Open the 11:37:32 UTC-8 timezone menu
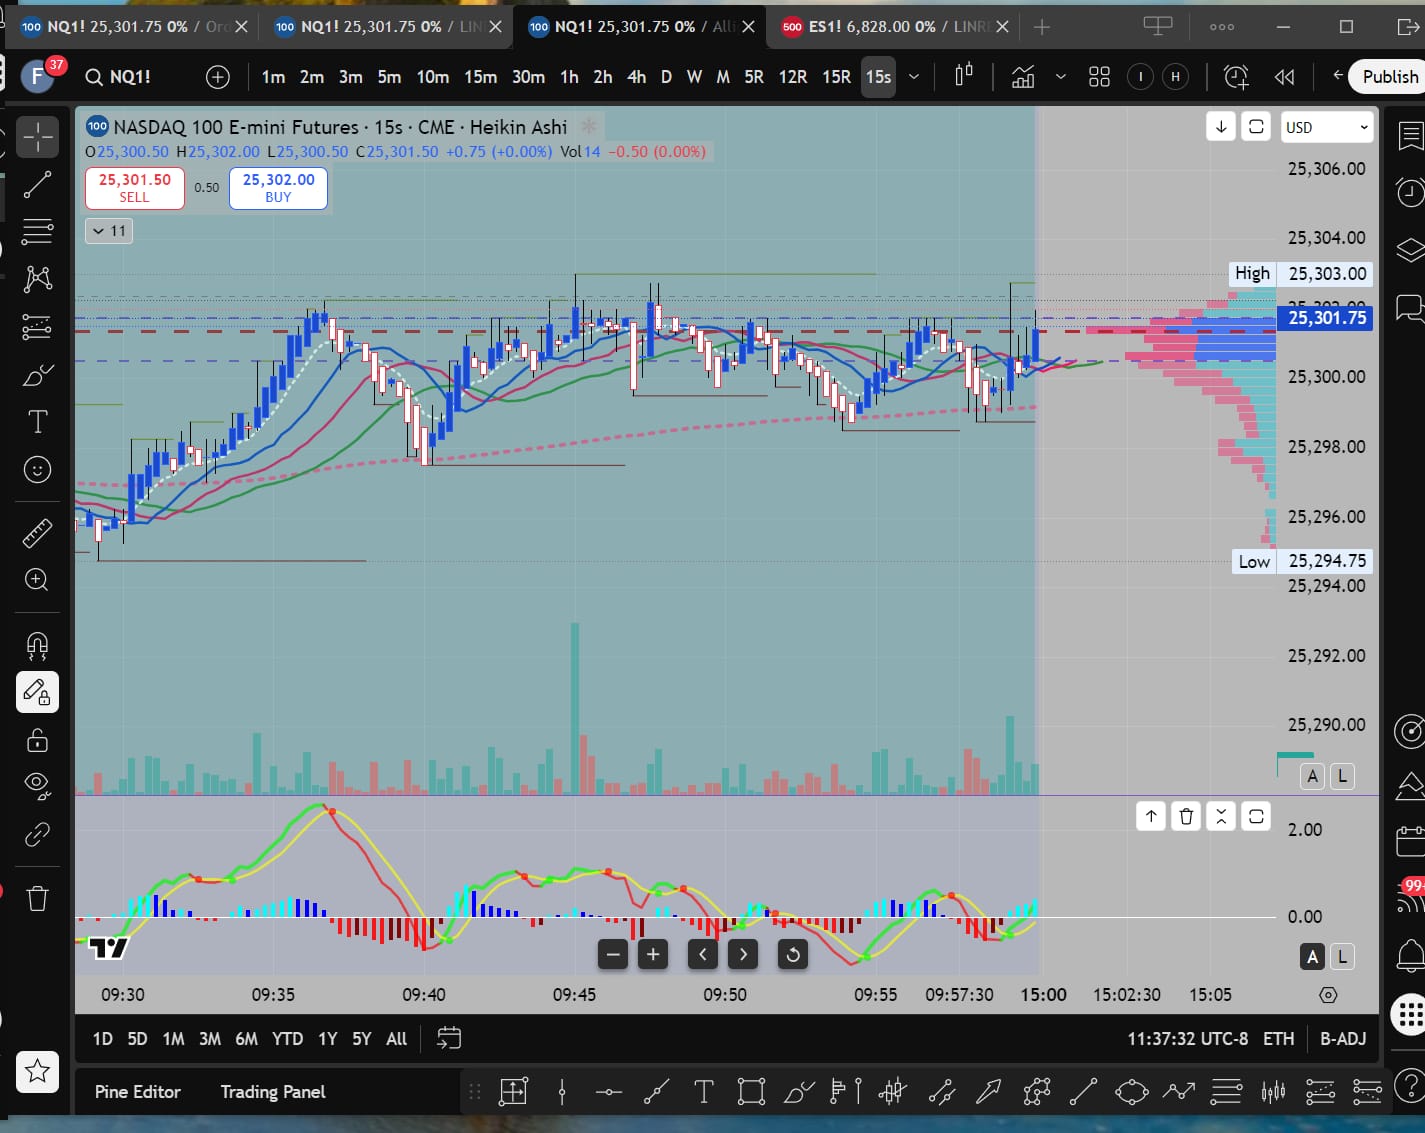 pyautogui.click(x=1187, y=1039)
